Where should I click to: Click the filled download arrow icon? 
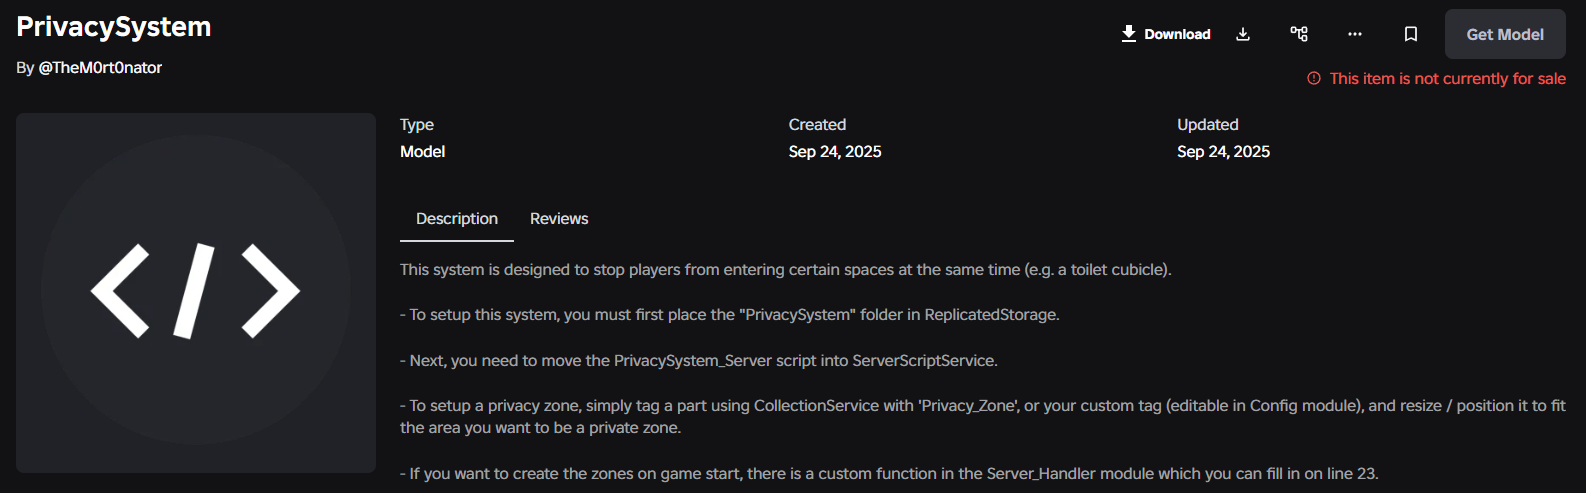click(1128, 34)
